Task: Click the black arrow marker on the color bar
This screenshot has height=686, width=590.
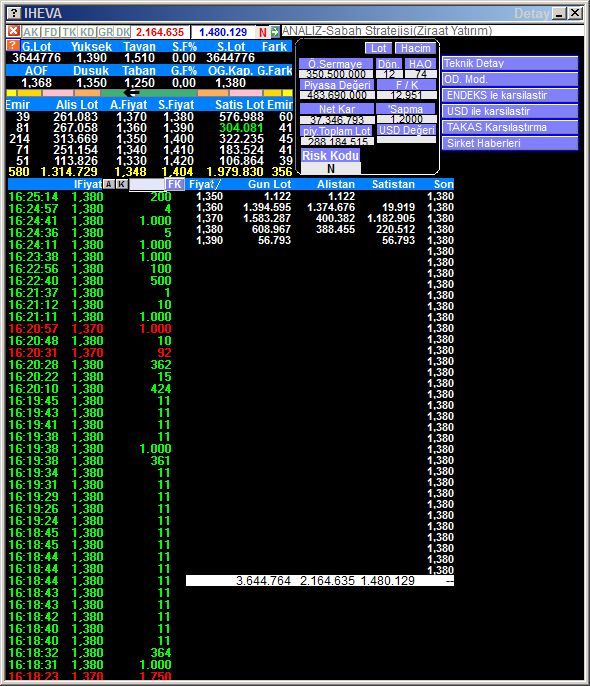Action: 131,93
